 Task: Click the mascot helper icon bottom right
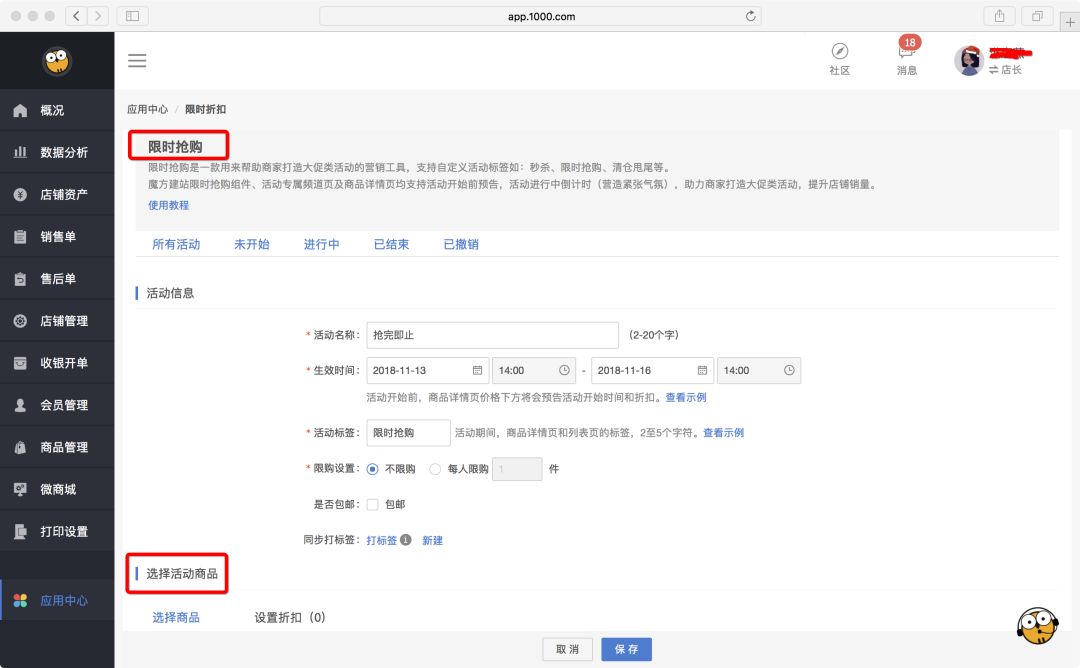(x=1037, y=624)
